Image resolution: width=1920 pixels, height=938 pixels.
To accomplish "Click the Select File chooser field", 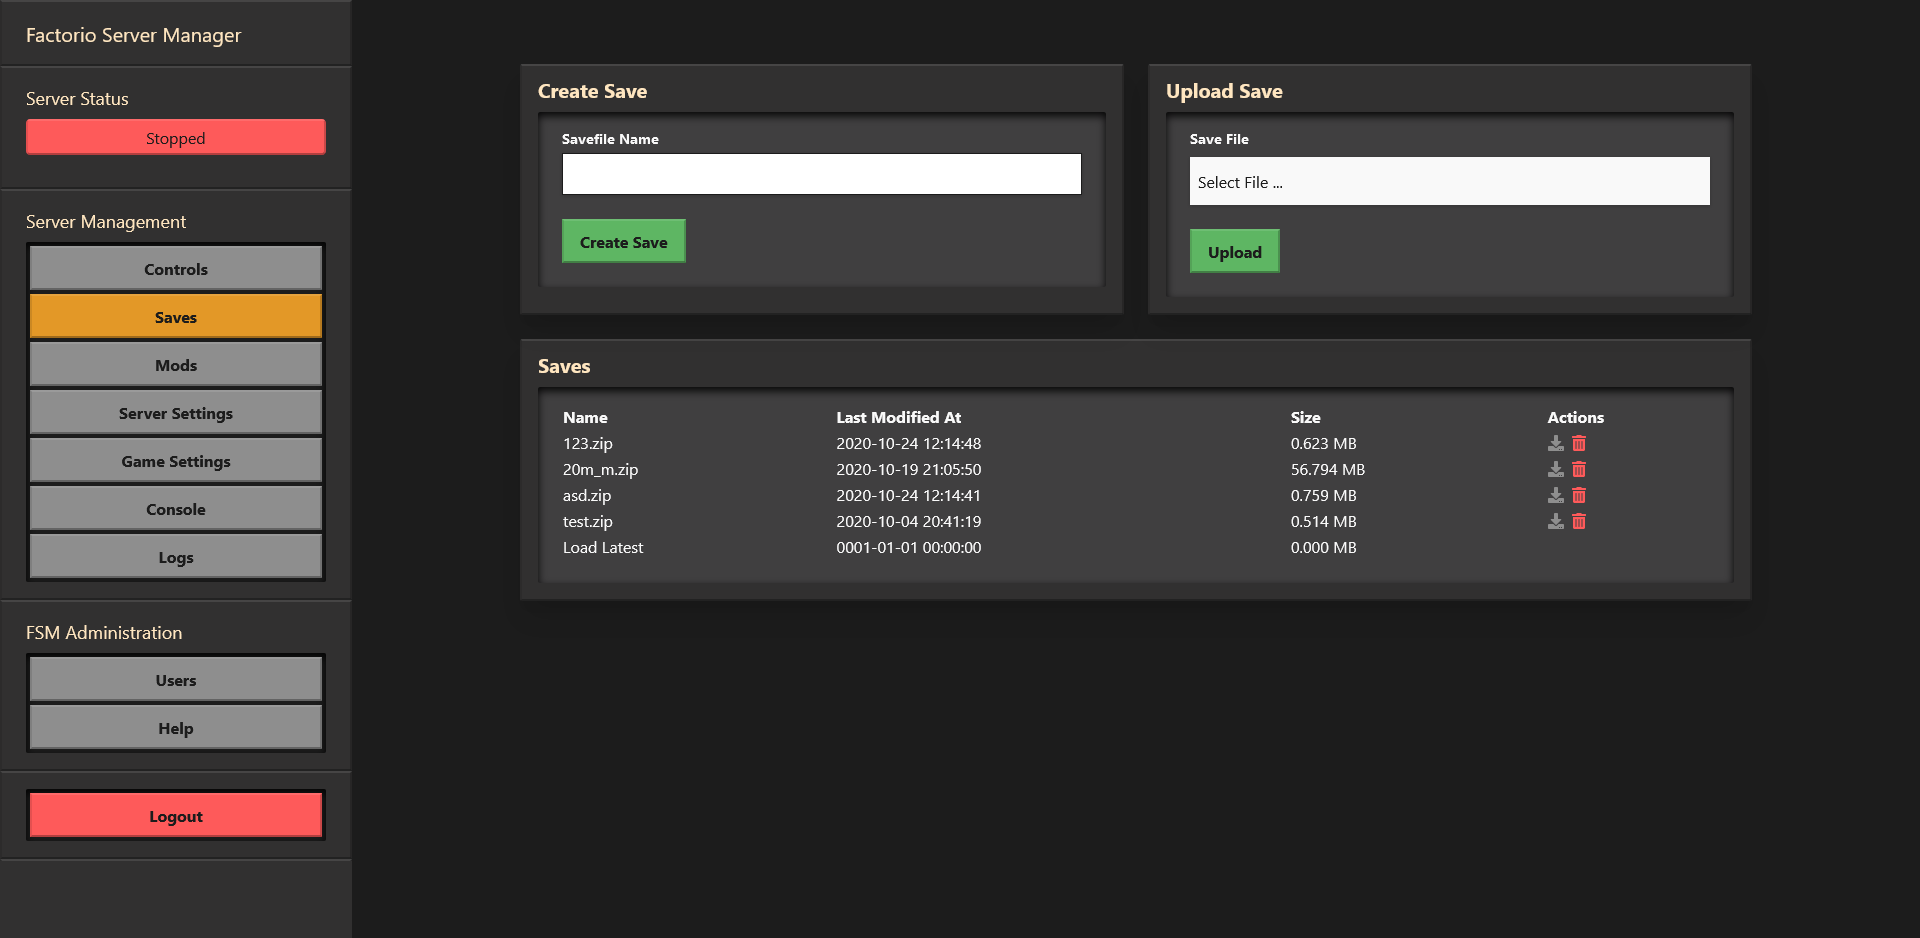I will pyautogui.click(x=1450, y=181).
